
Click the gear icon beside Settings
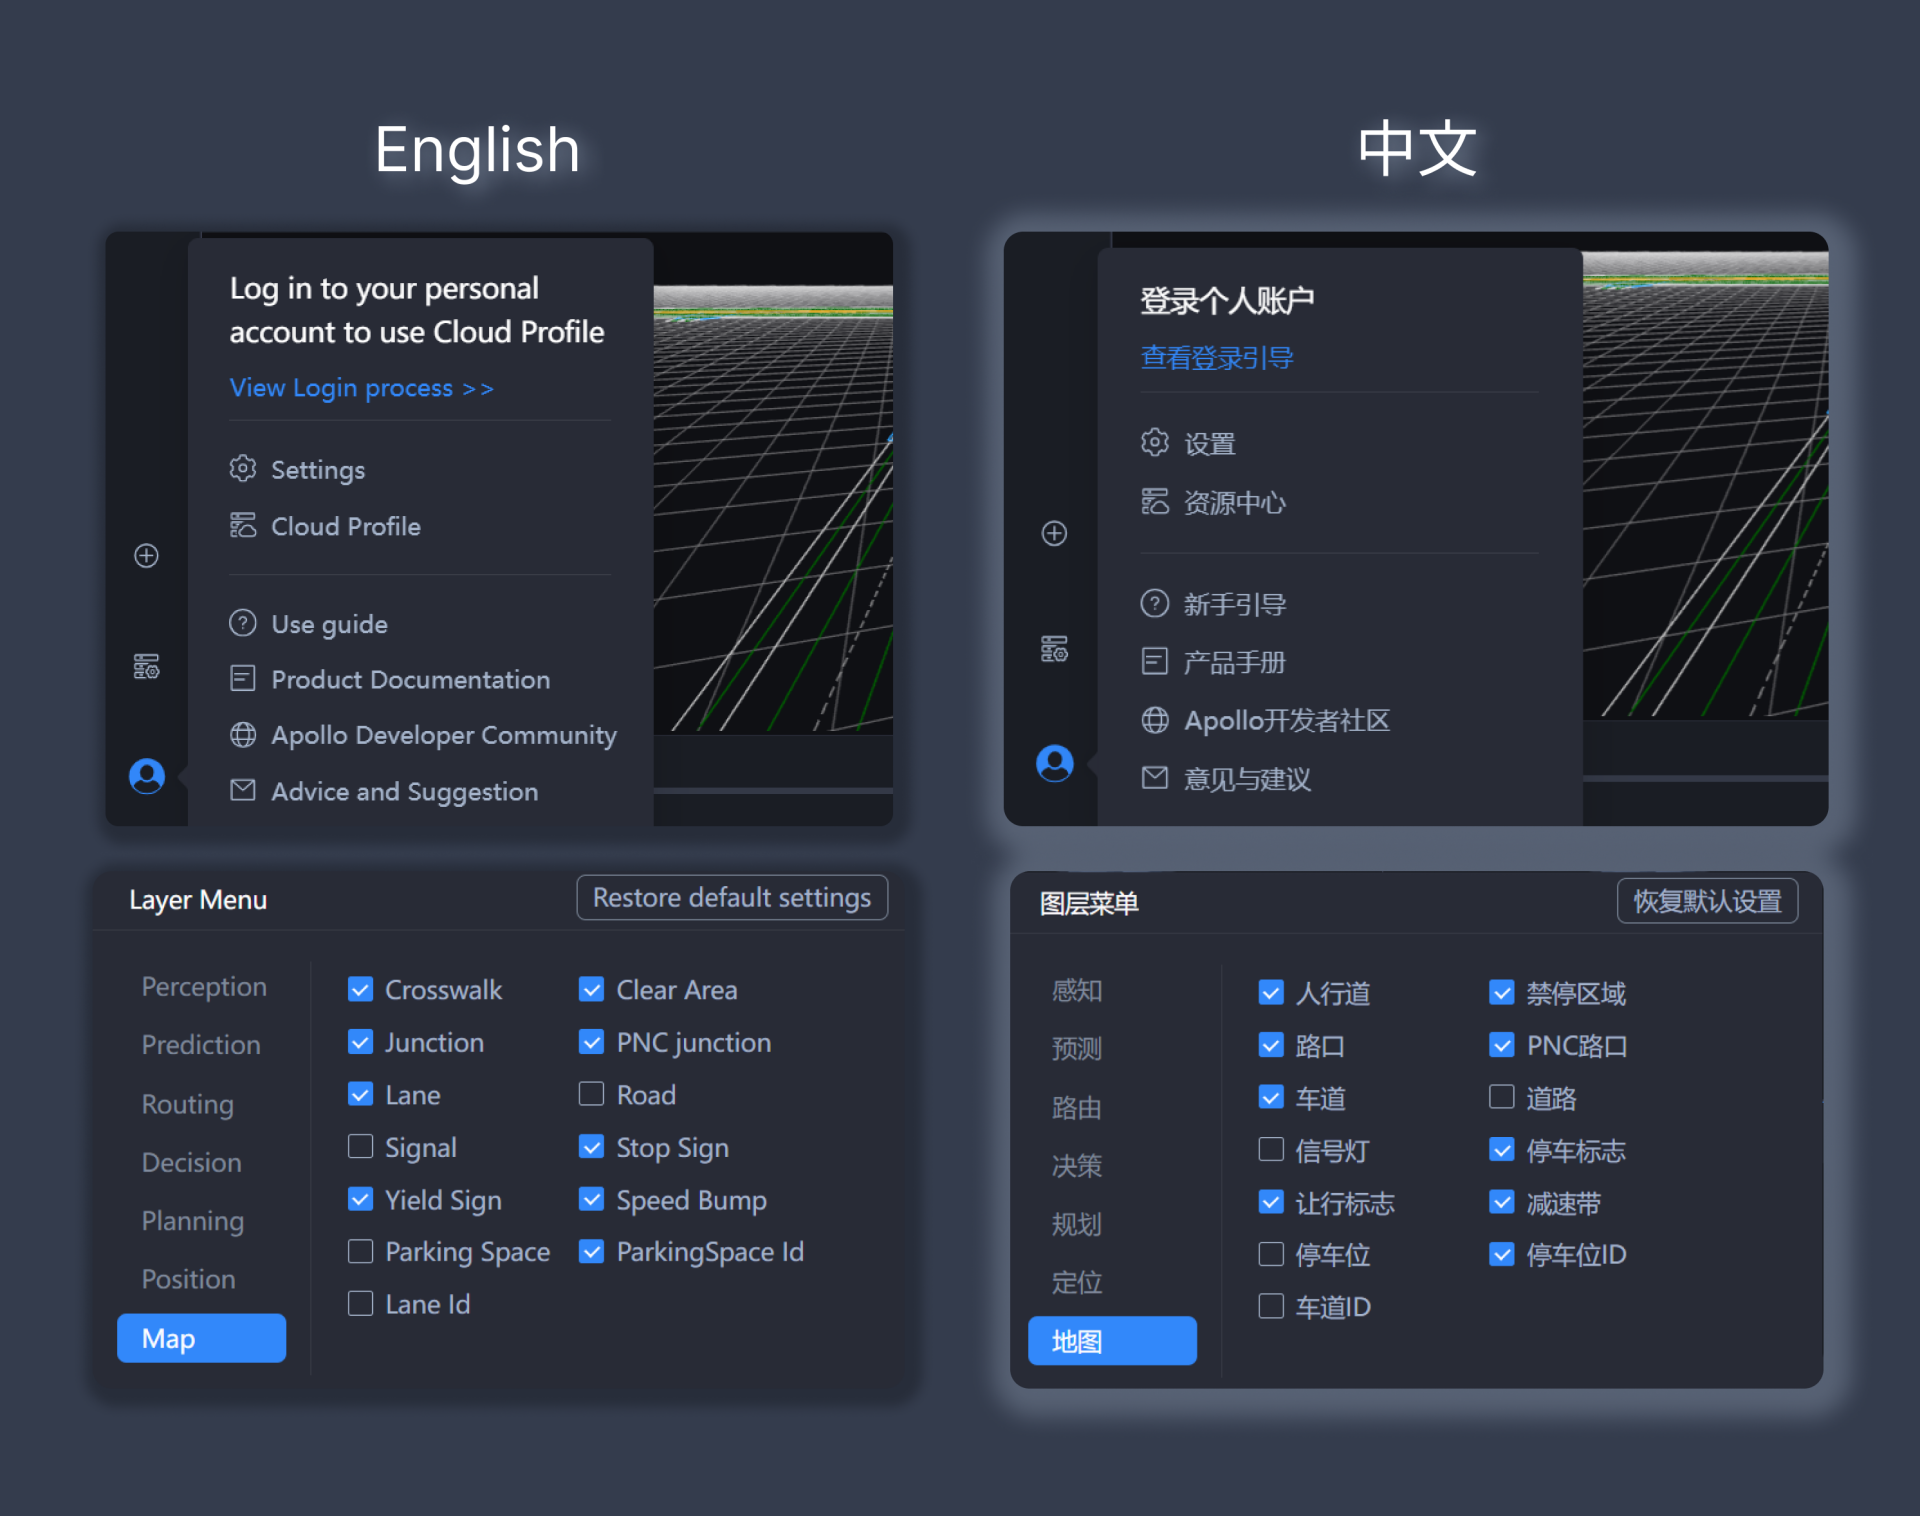click(243, 469)
